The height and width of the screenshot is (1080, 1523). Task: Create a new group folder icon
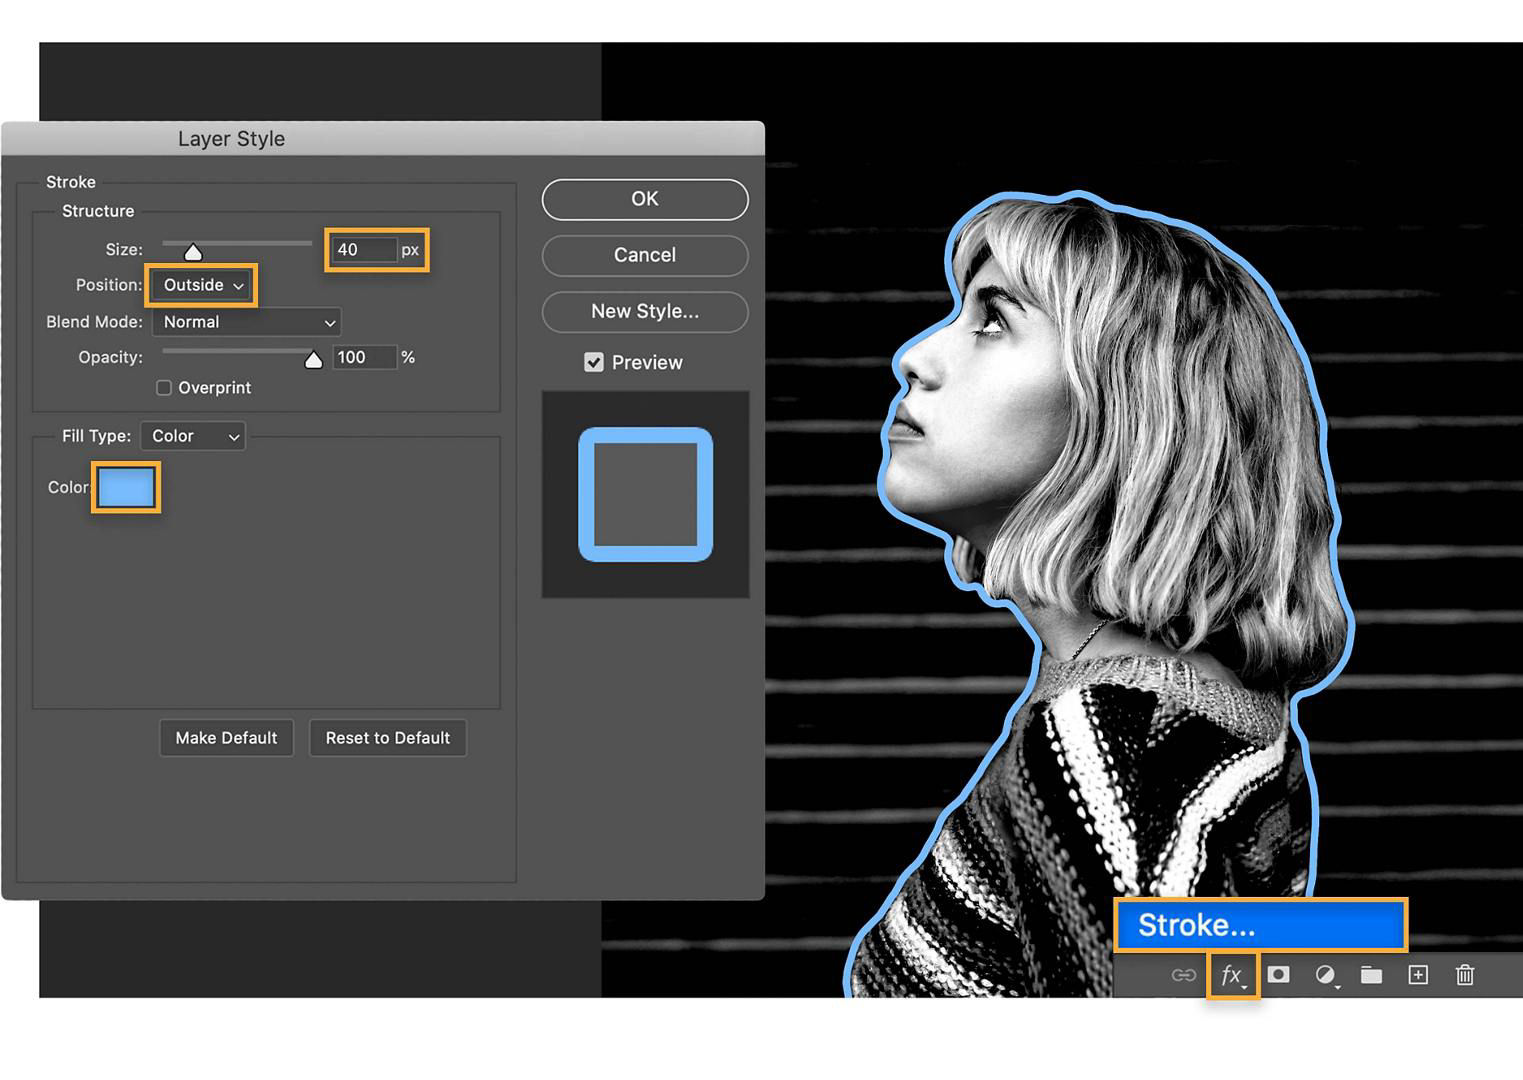[1371, 974]
